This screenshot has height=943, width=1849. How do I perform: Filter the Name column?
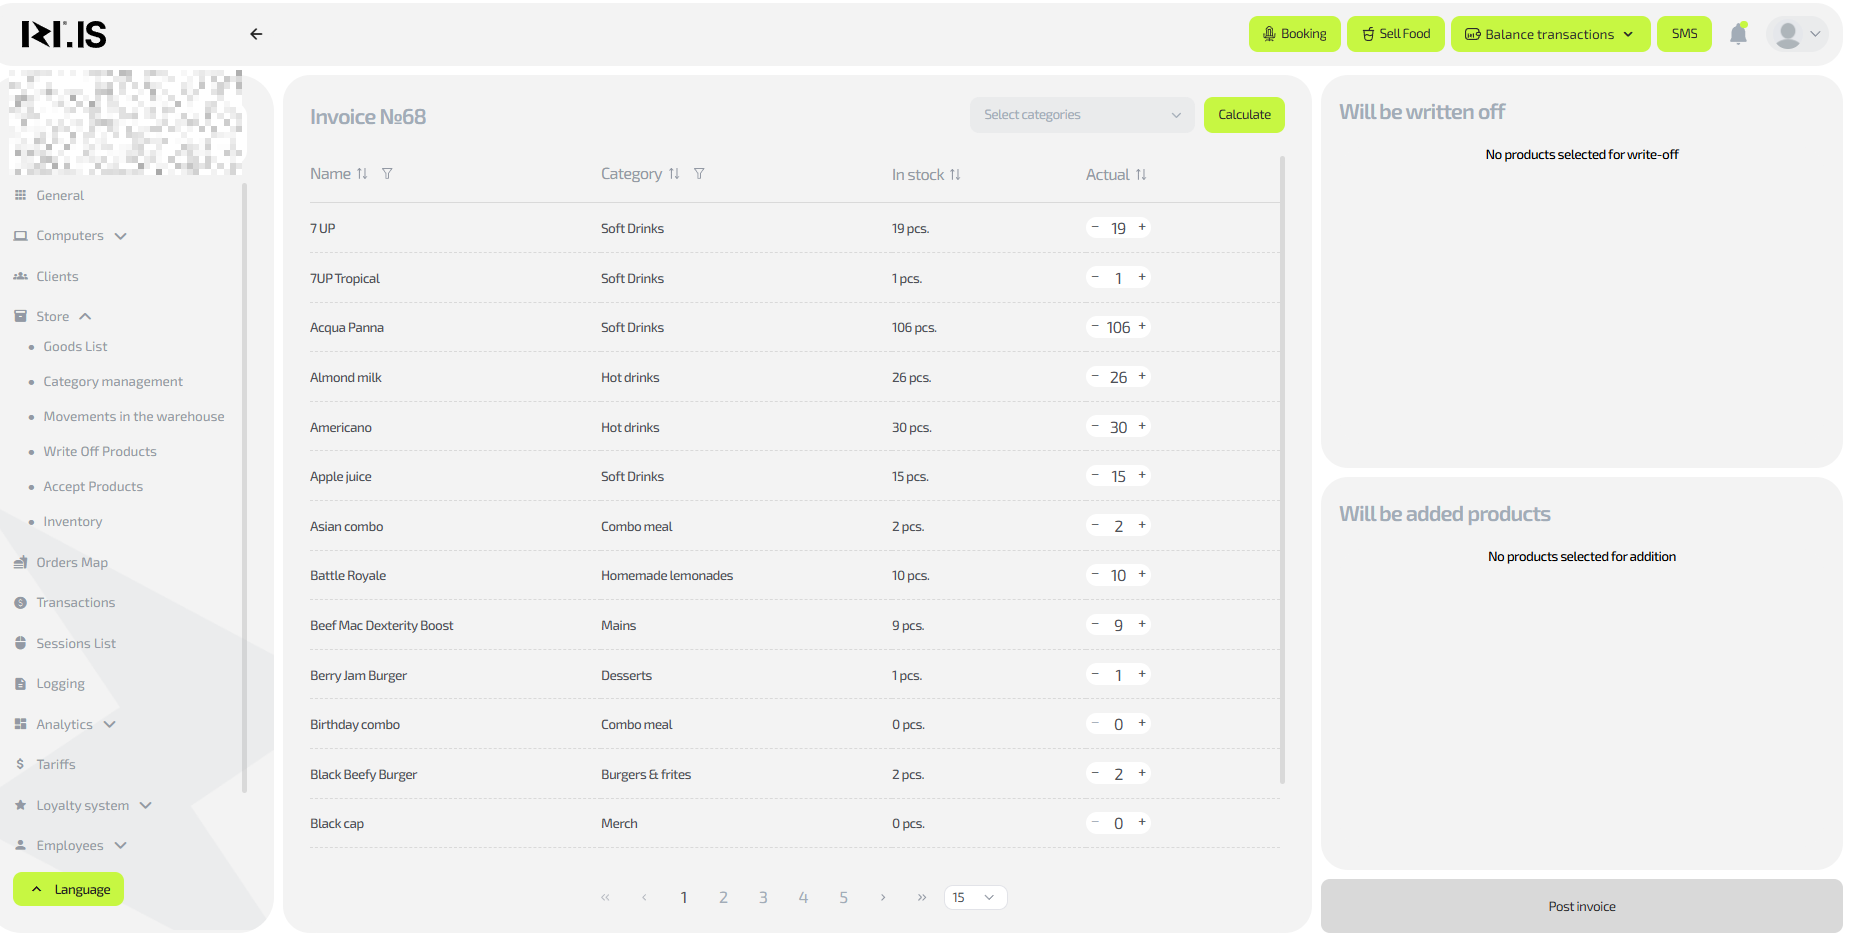pyautogui.click(x=387, y=174)
